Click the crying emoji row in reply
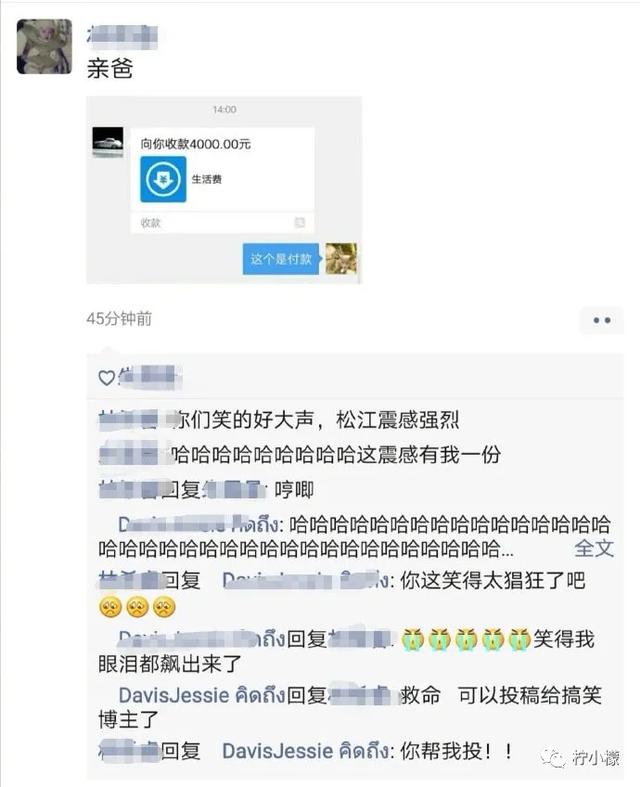The height and width of the screenshot is (787, 640). (465, 640)
